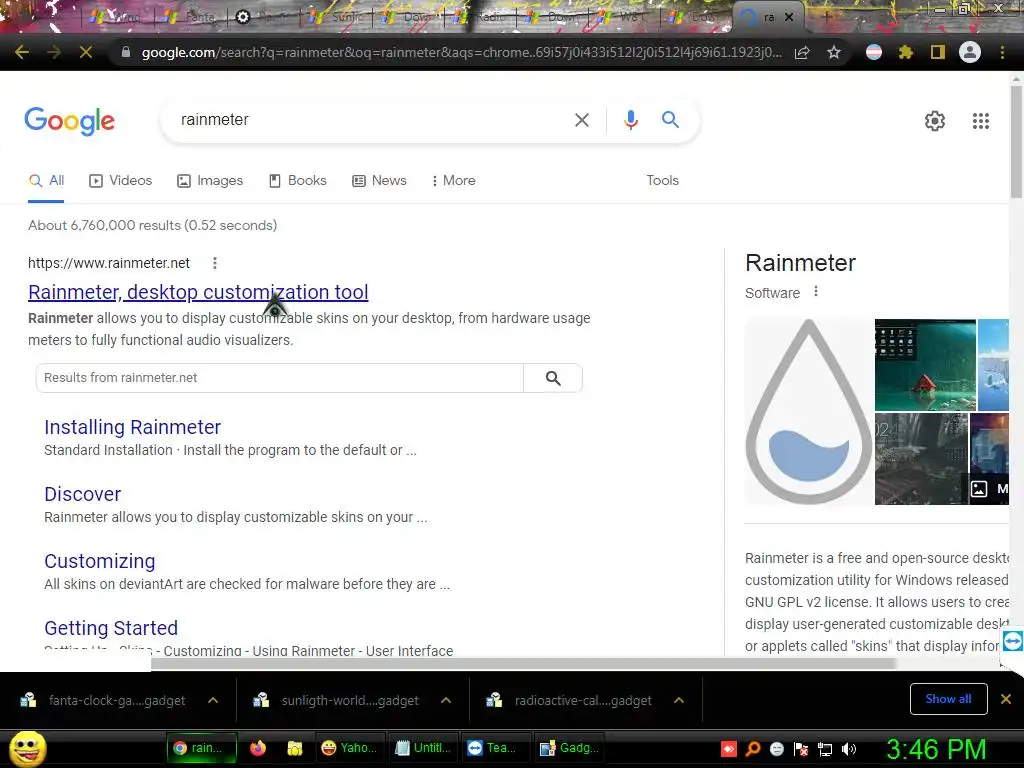Open the radioactive-cal gadget download
The height and width of the screenshot is (768, 1024).
point(571,701)
